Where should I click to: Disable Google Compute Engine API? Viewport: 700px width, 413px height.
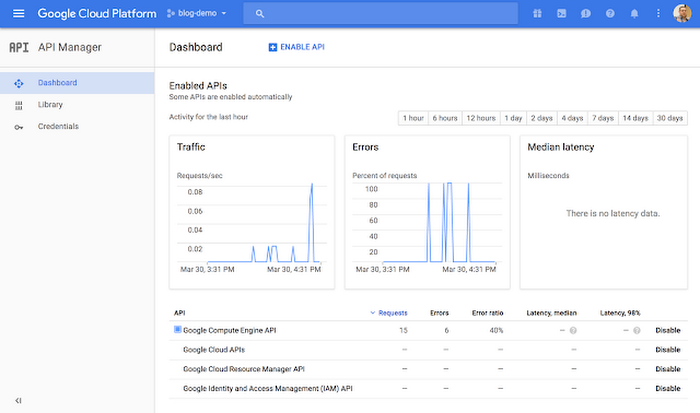pos(668,330)
